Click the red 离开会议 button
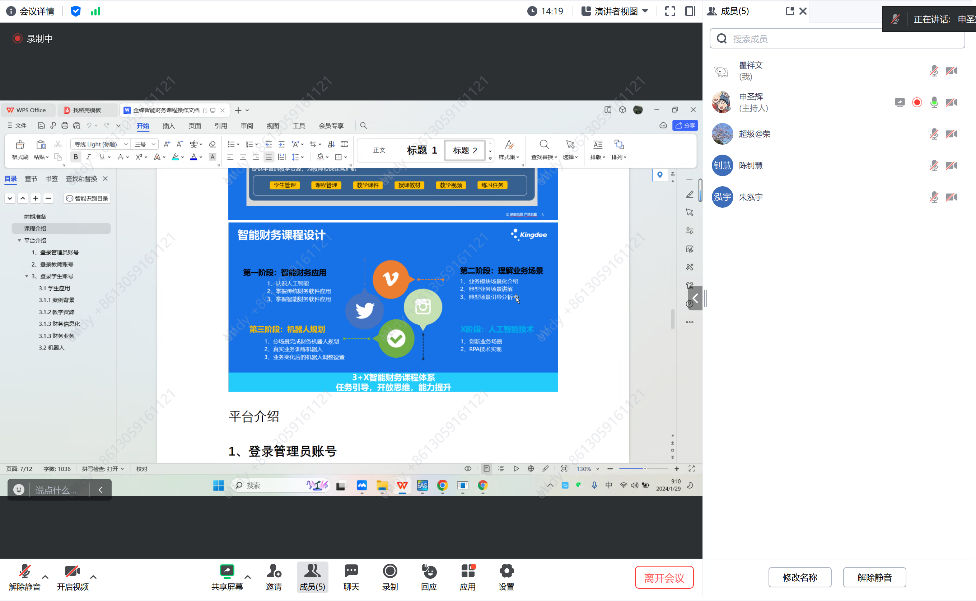The image size is (976, 601). click(664, 577)
